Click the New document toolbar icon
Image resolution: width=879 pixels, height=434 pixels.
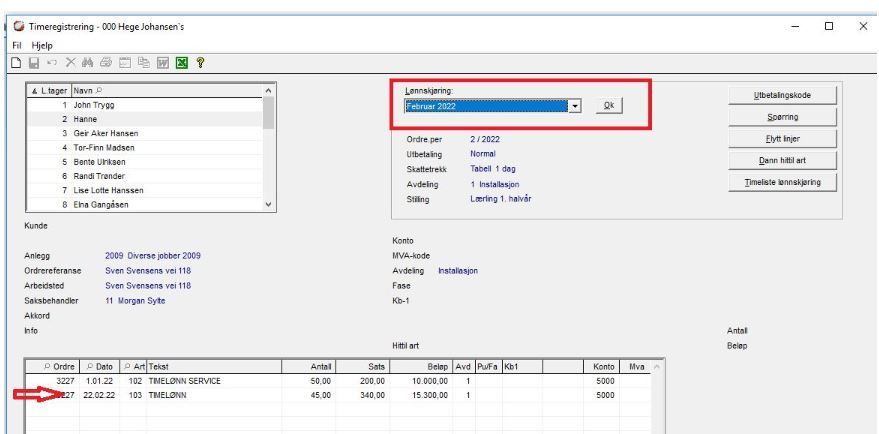pos(17,63)
